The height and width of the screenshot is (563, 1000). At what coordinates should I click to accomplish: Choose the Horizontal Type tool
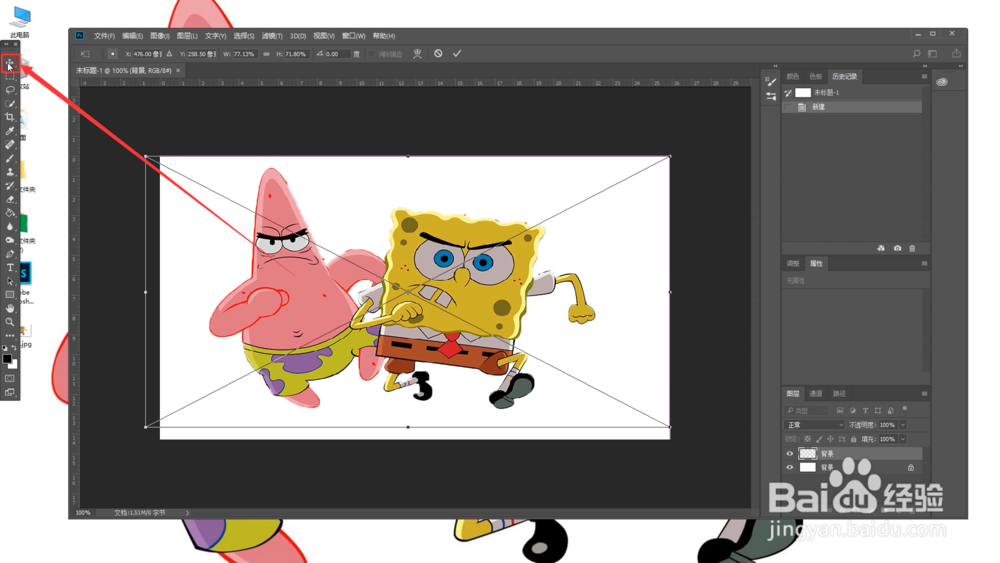coord(10,268)
